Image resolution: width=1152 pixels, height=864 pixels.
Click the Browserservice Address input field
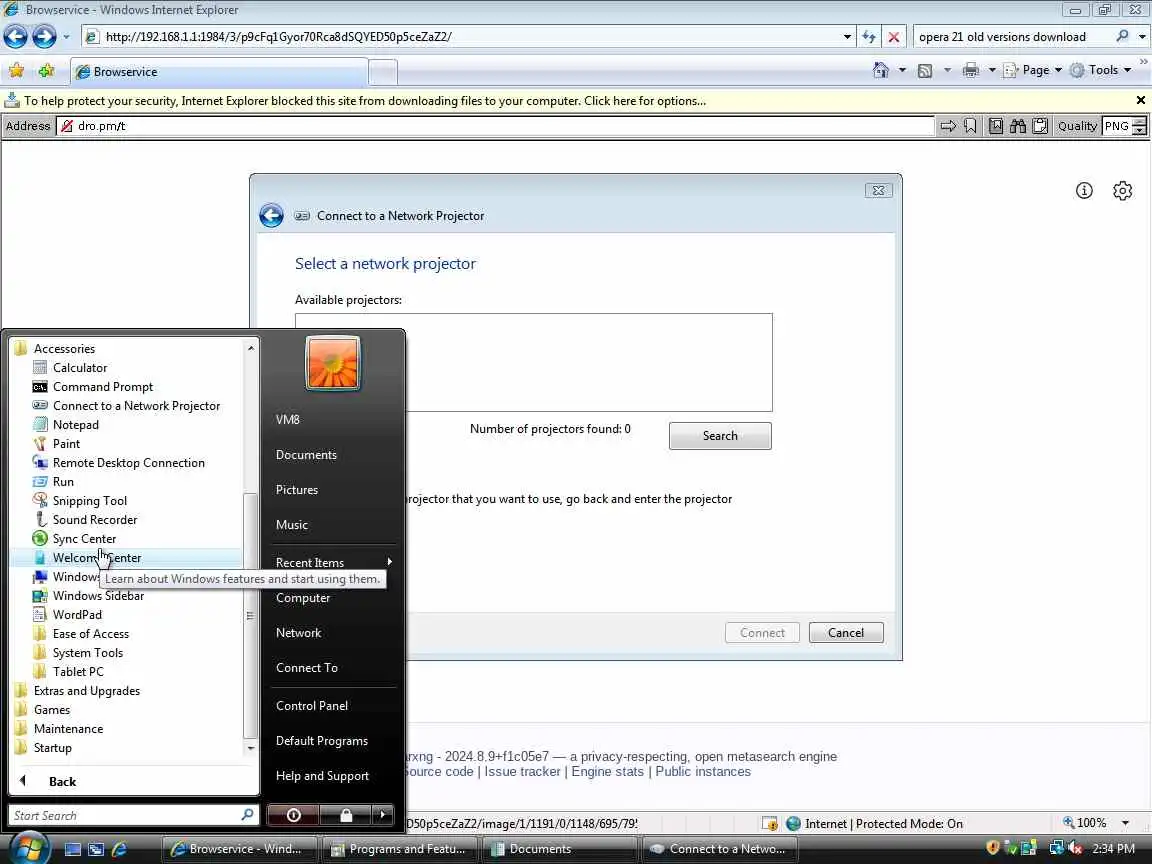click(x=495, y=126)
